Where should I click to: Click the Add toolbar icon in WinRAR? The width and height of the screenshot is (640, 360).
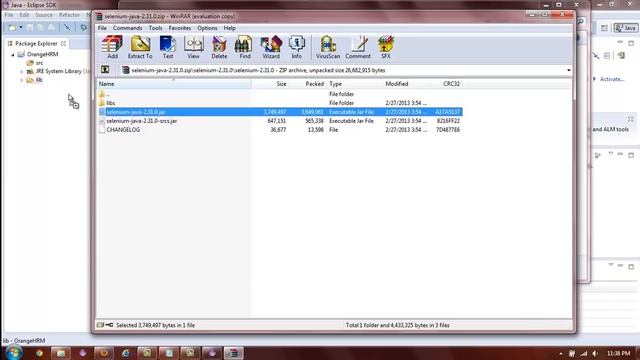(112, 47)
